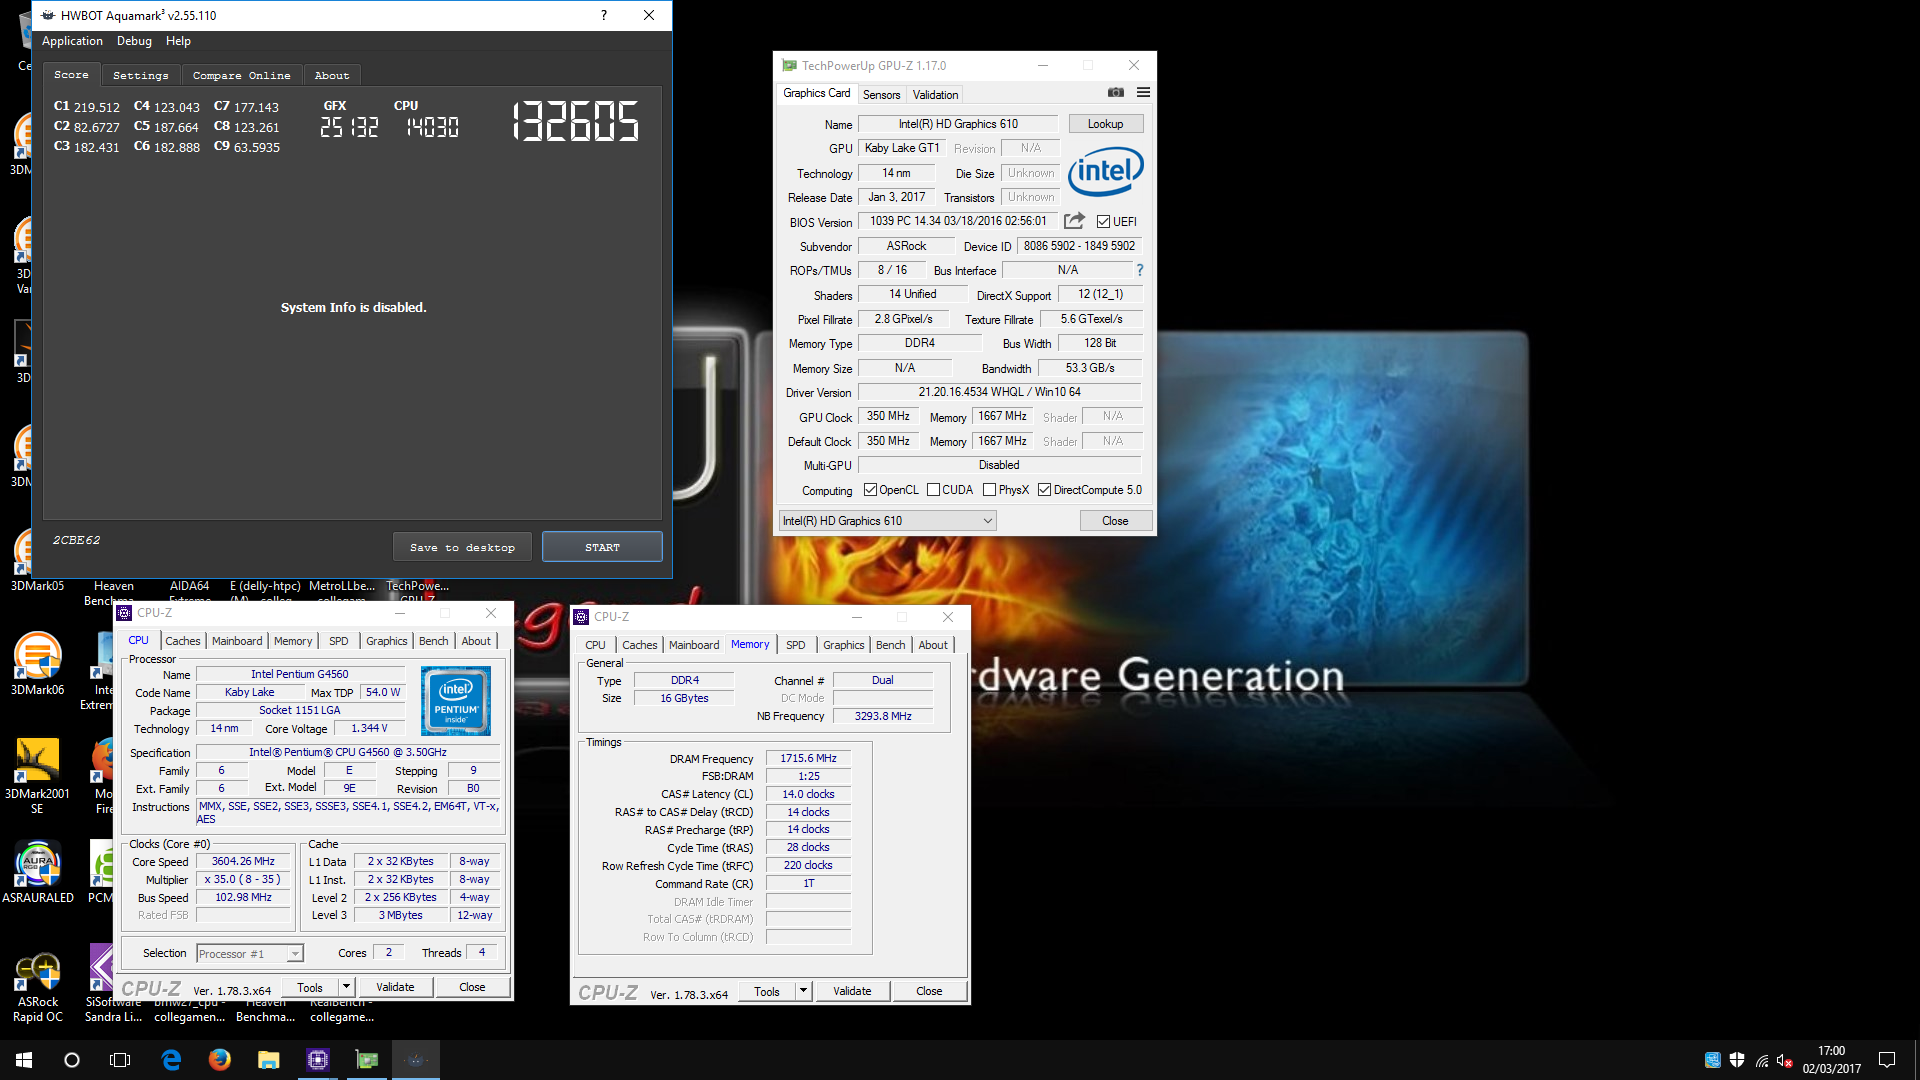The height and width of the screenshot is (1080, 1920).
Task: Open Mainboard tab in left CPU-Z window
Action: point(237,641)
